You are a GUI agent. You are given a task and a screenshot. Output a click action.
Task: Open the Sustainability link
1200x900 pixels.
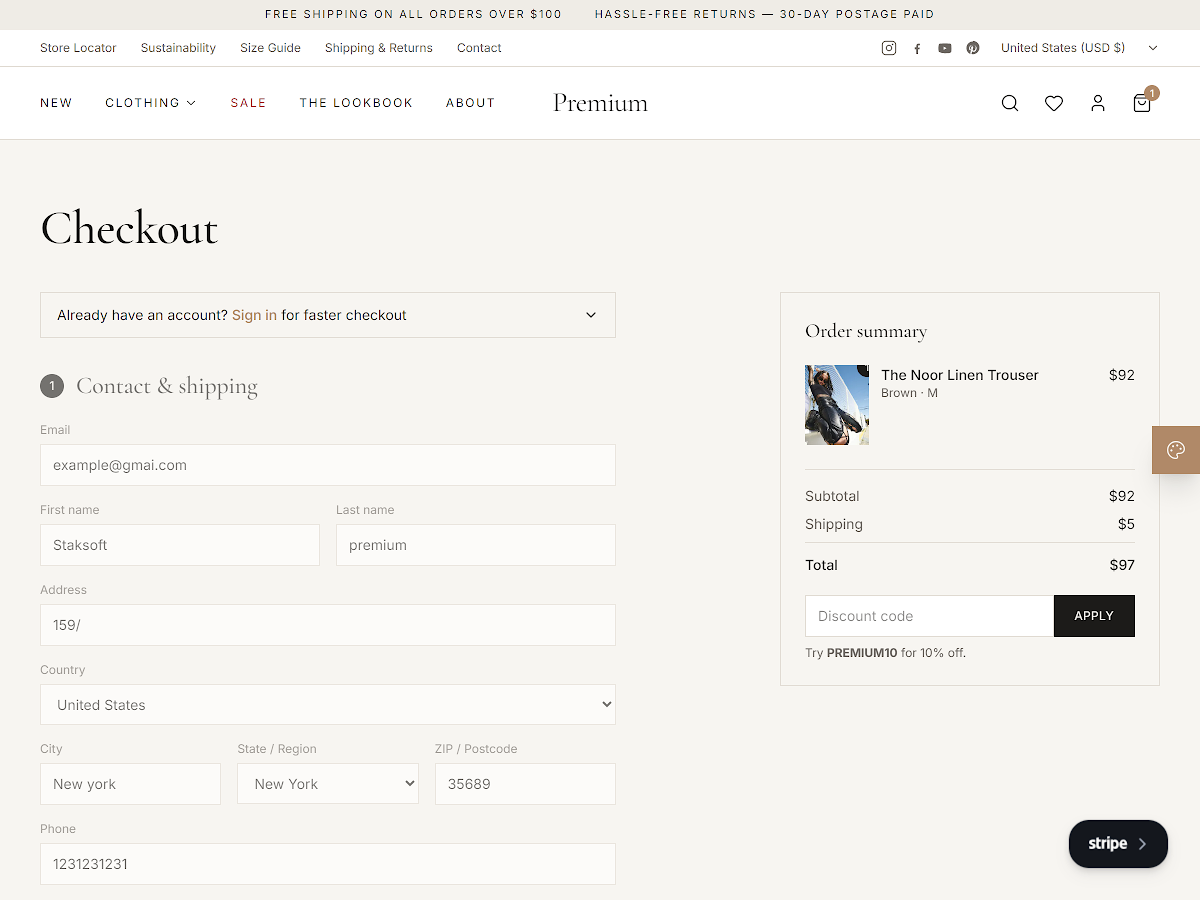(178, 48)
